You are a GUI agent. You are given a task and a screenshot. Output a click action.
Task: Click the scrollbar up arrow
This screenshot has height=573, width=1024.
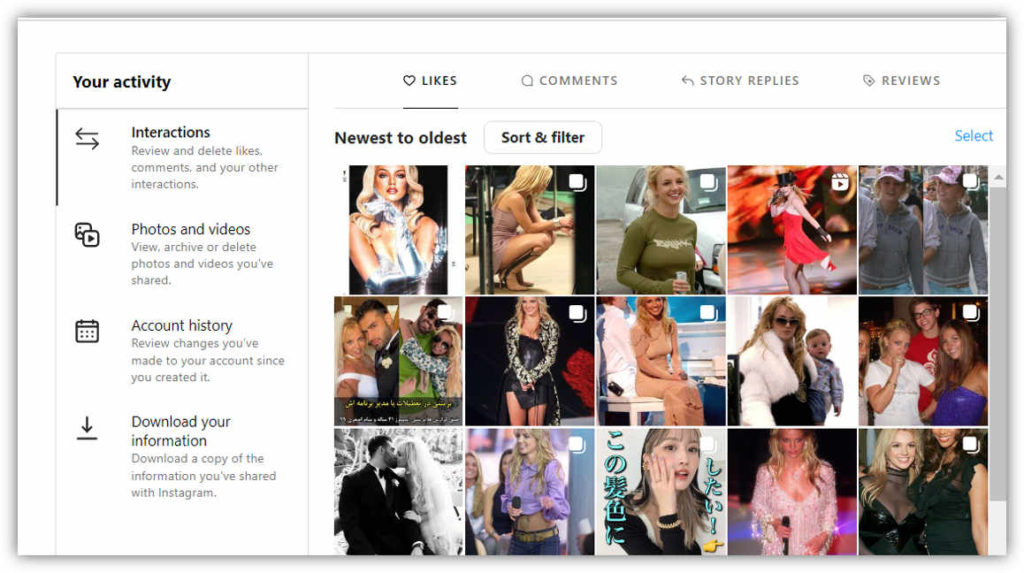[996, 177]
